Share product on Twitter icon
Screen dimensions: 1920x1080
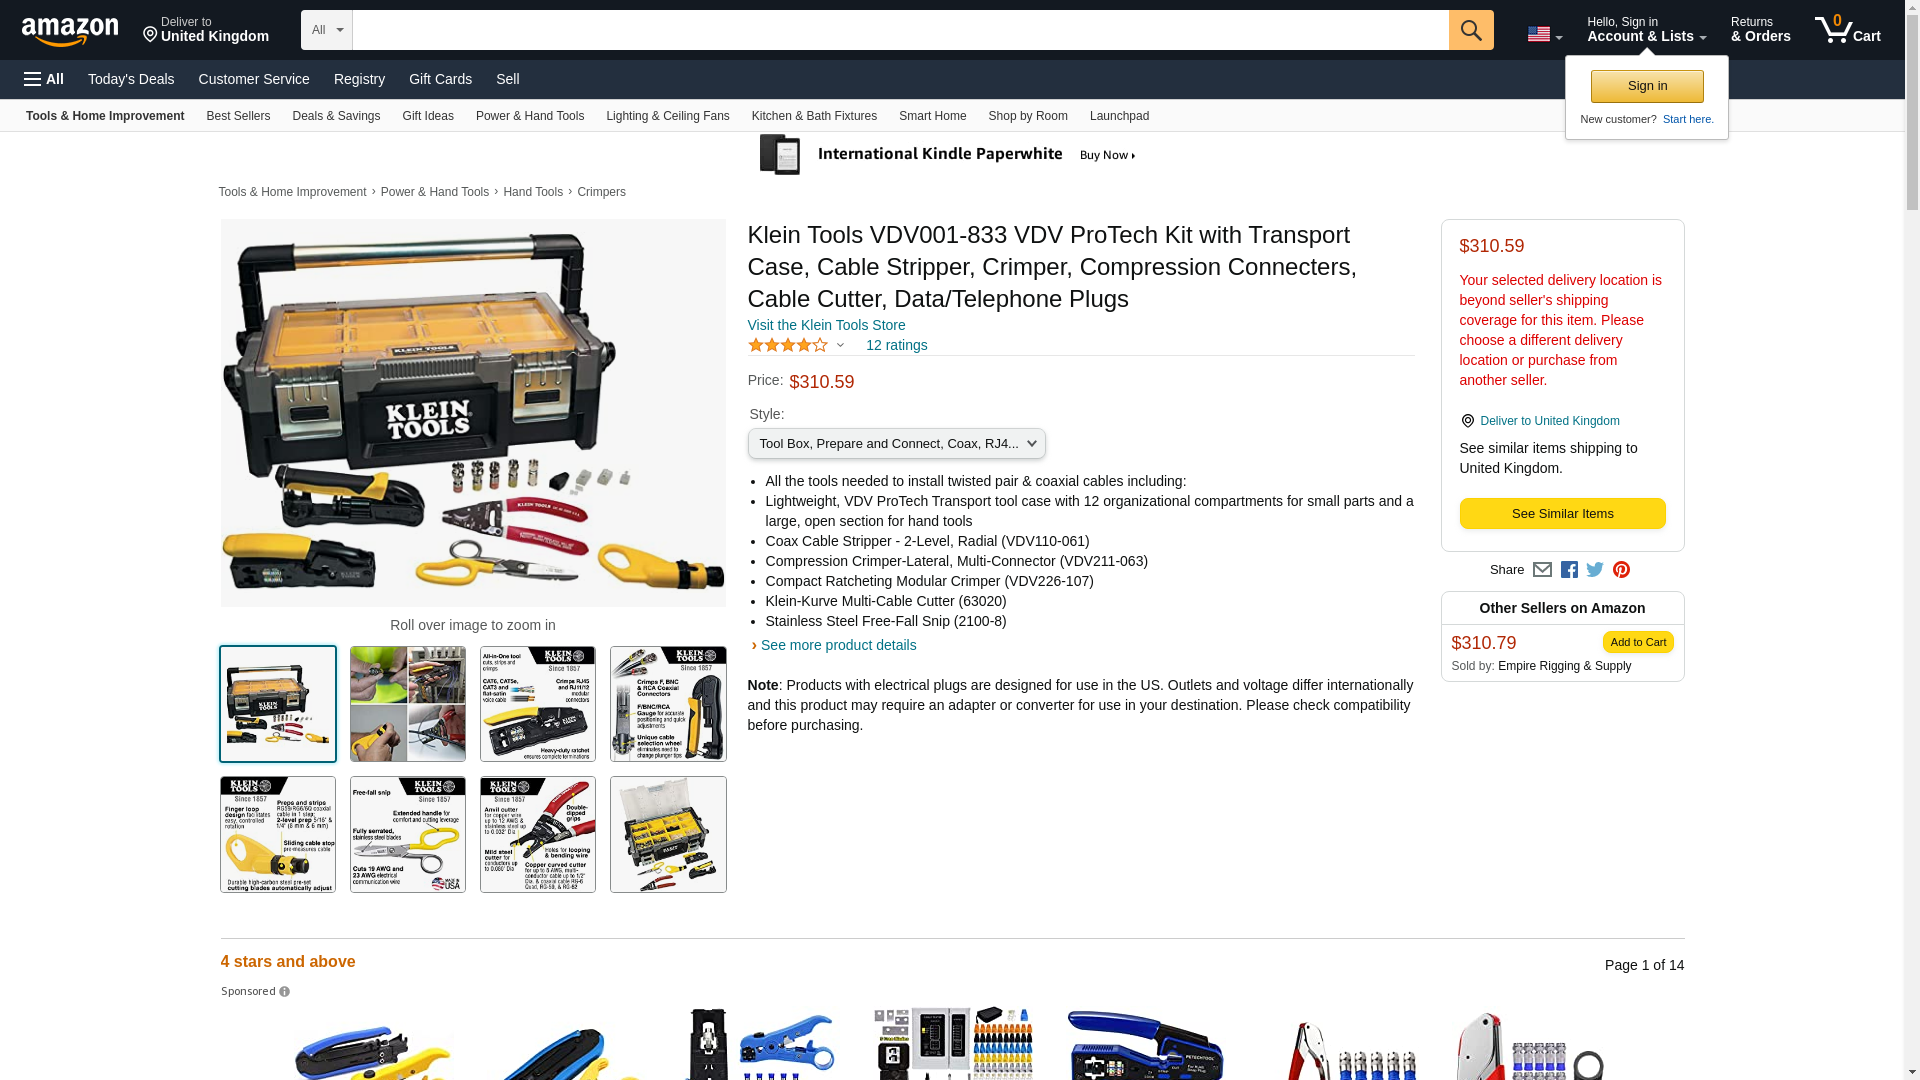[1595, 570]
